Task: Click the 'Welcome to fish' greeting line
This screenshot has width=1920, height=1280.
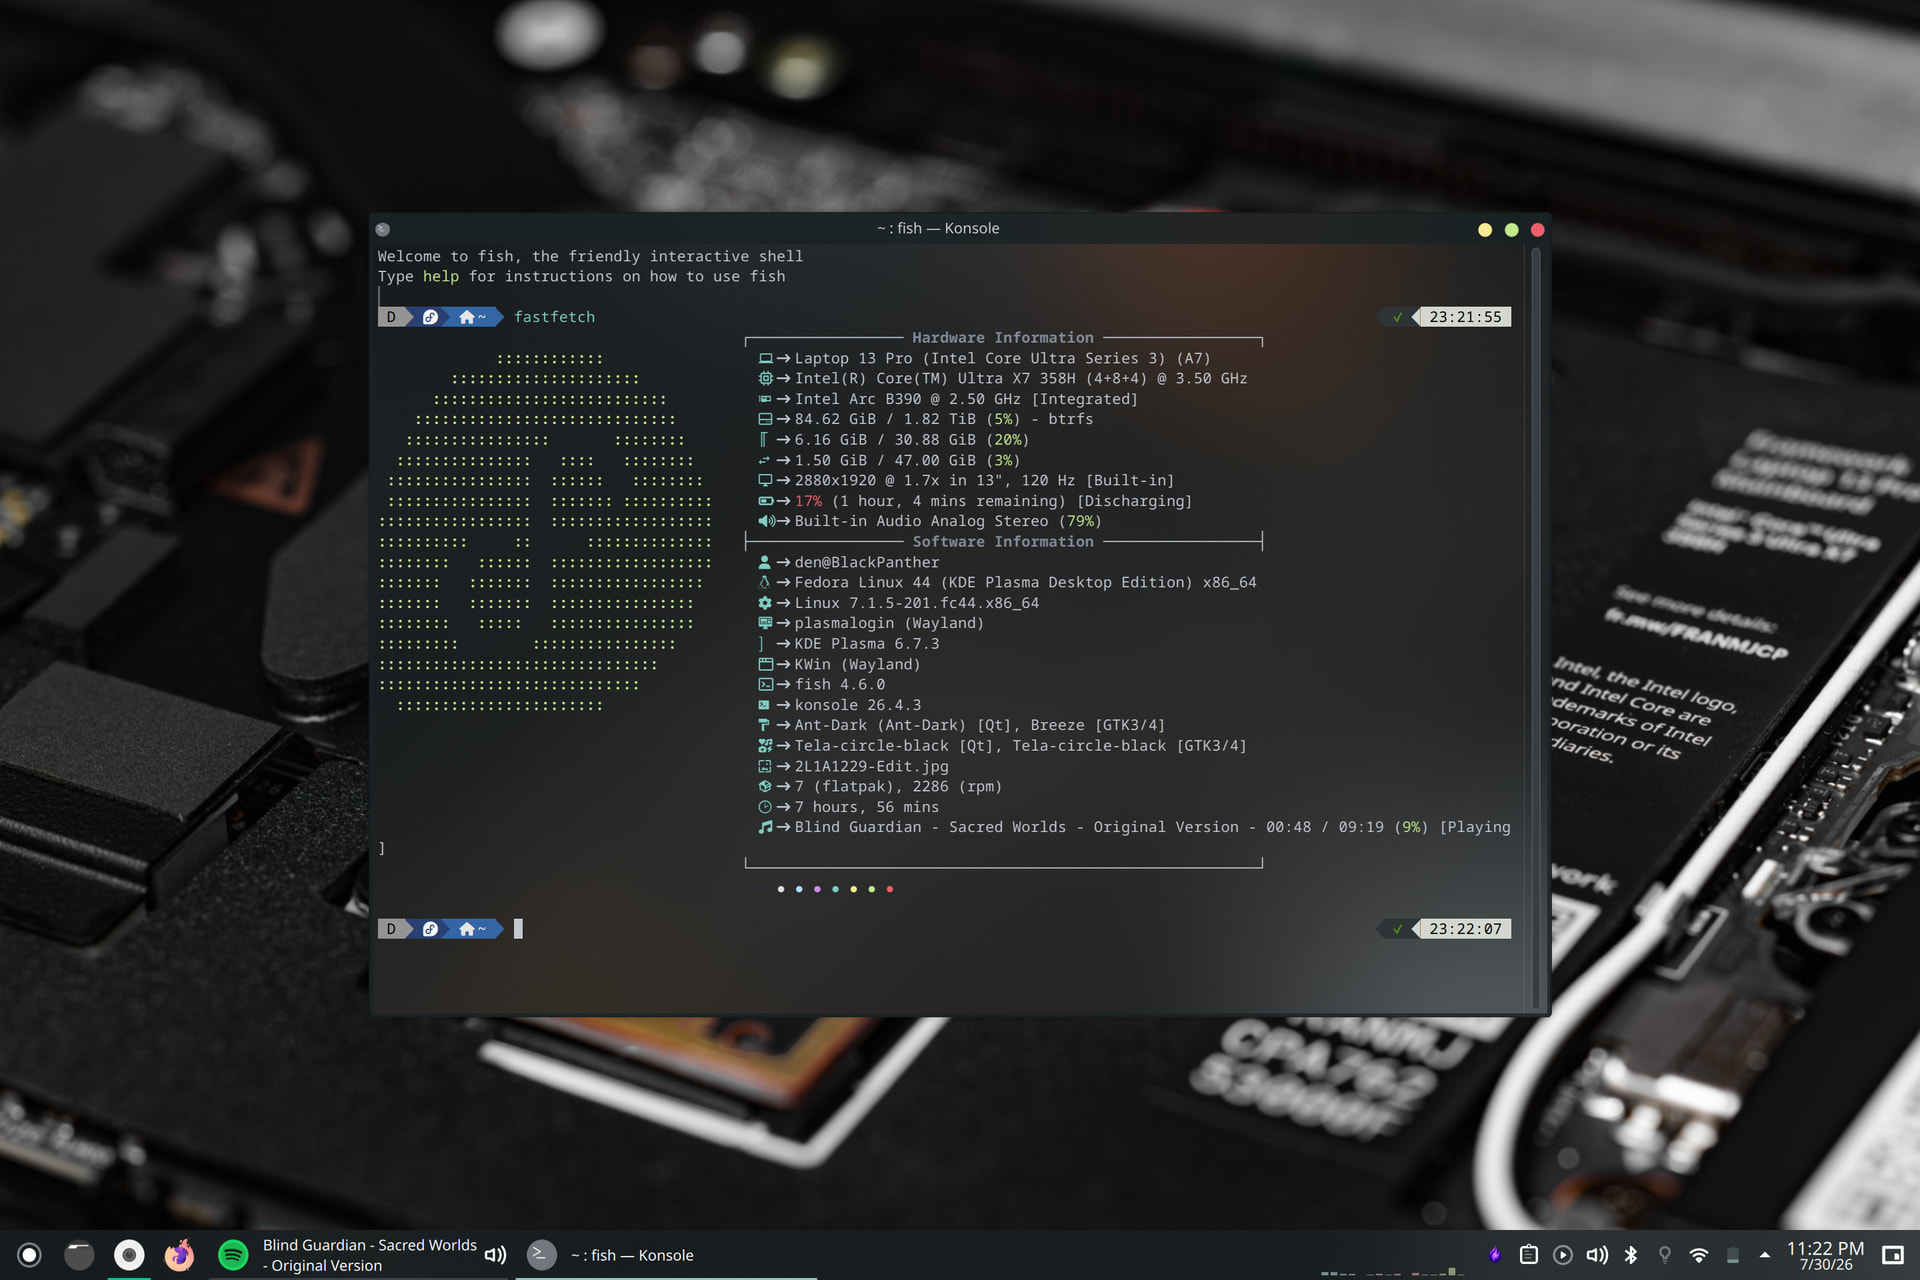Action: pos(590,257)
